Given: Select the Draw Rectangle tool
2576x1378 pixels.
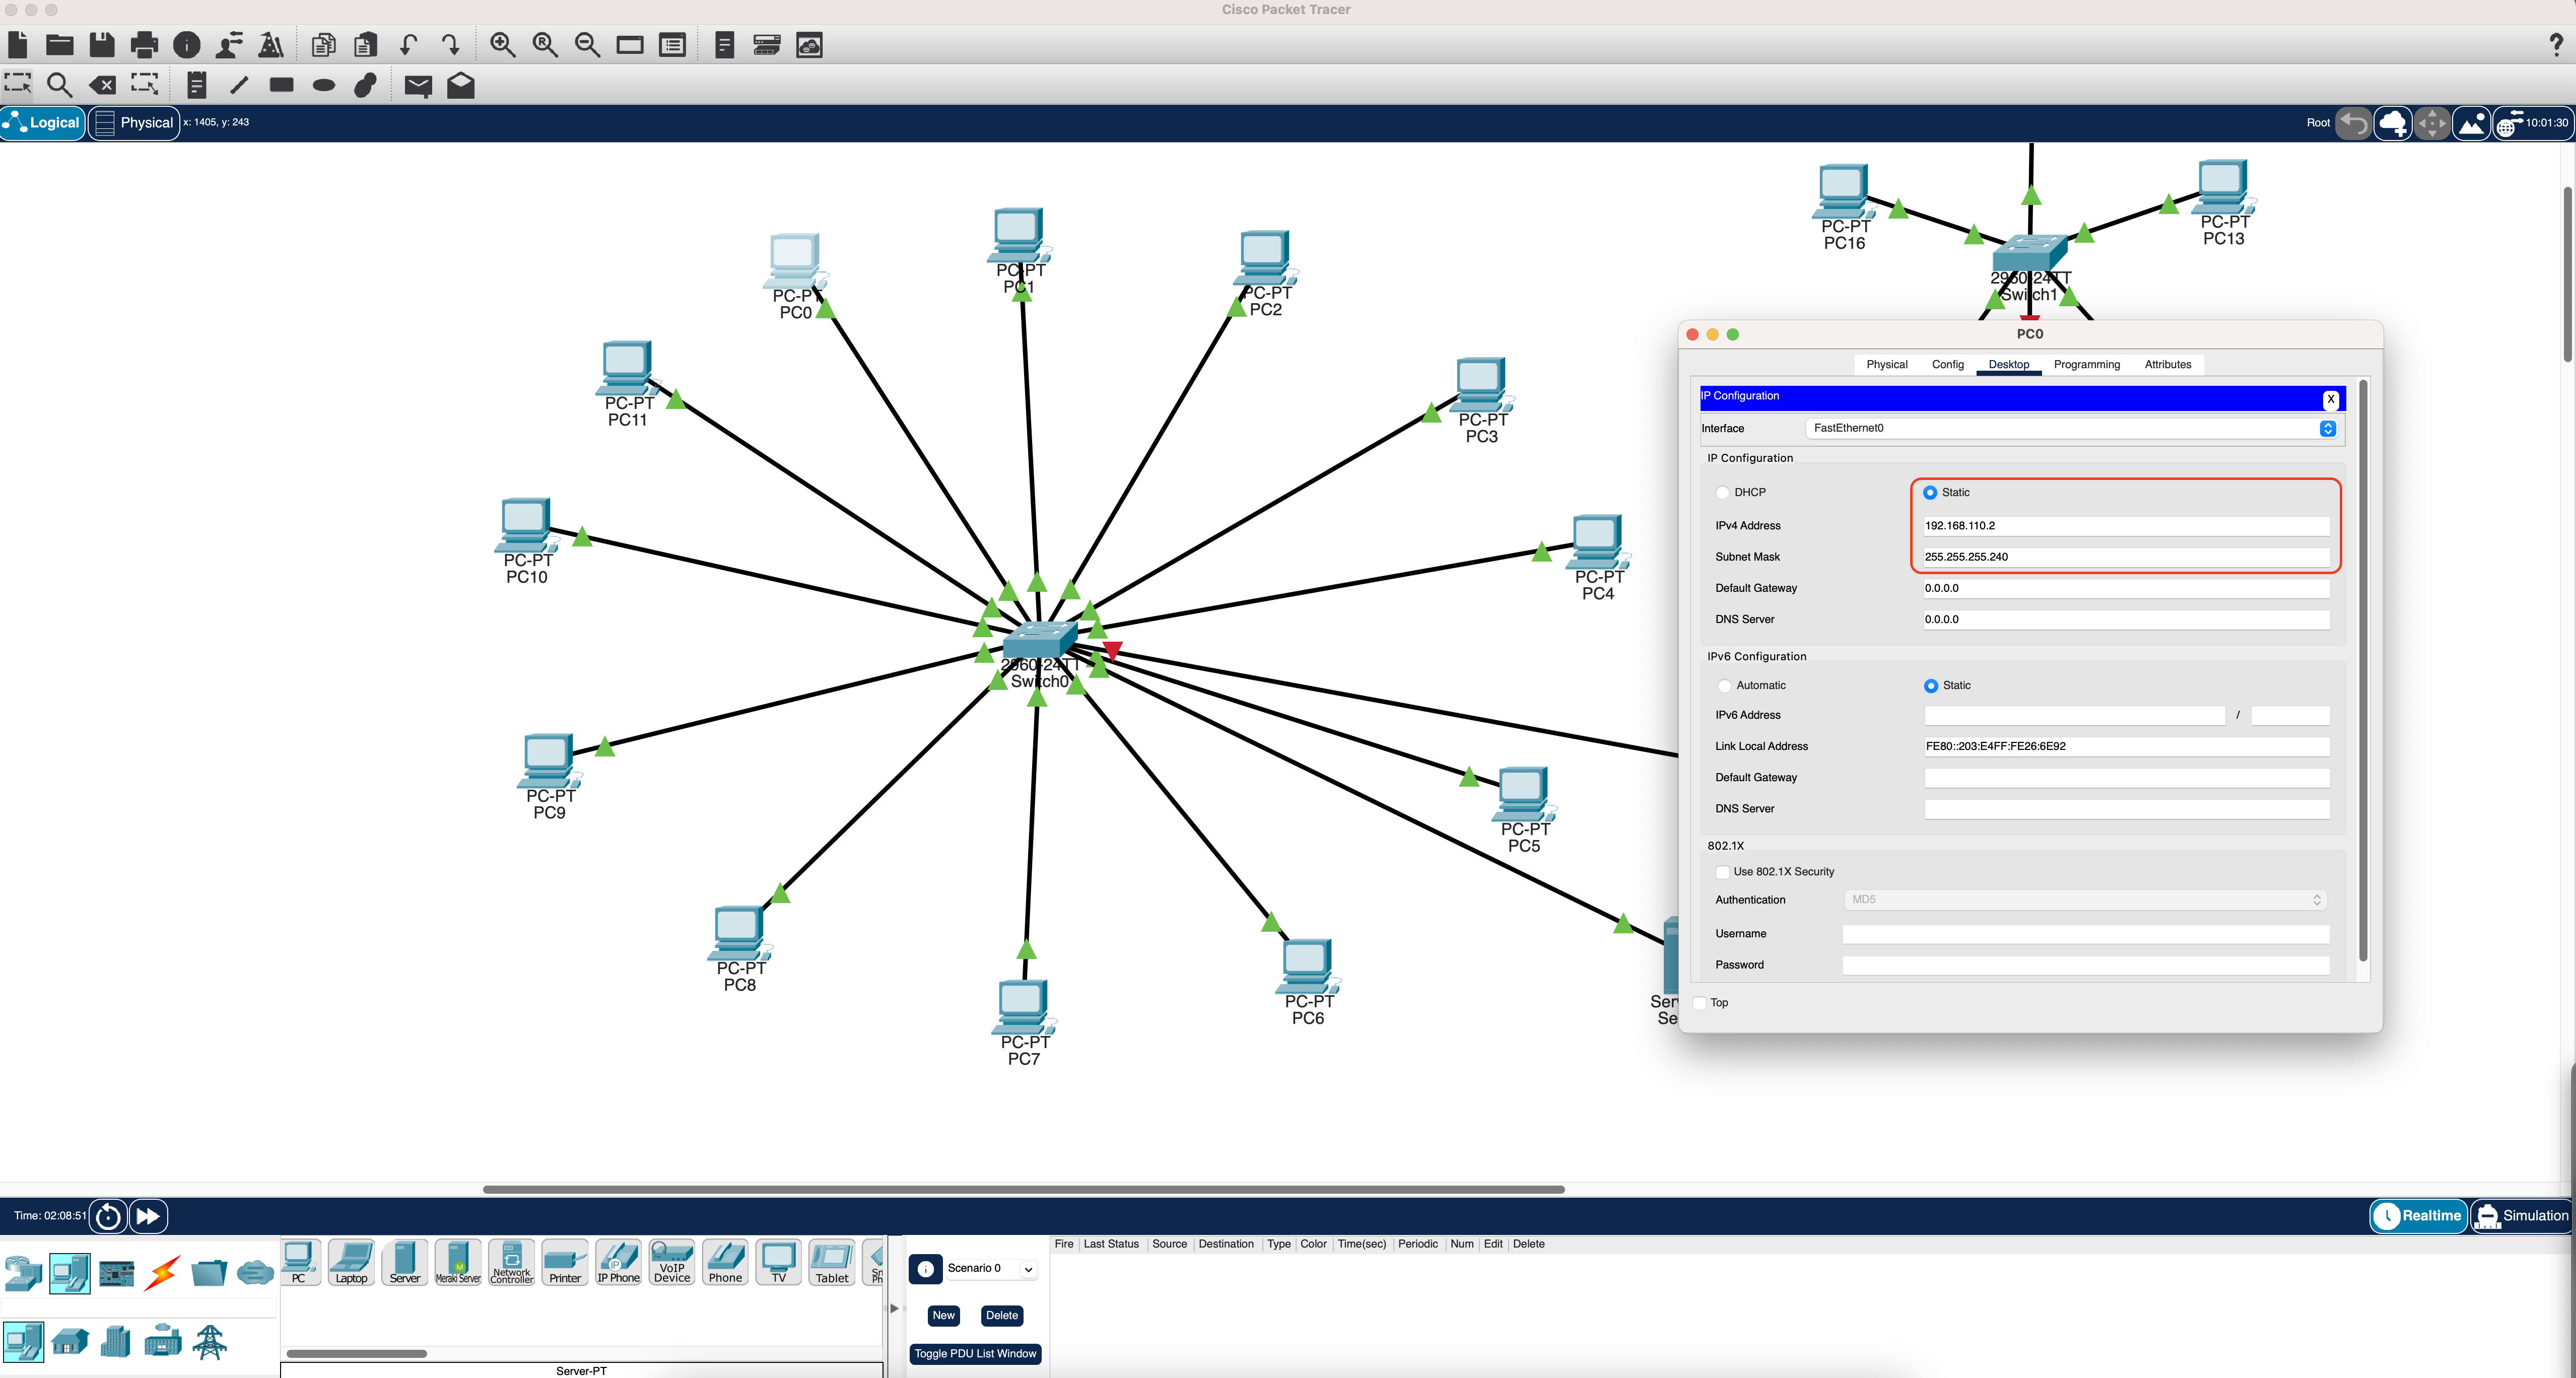Looking at the screenshot, I should click(x=282, y=85).
